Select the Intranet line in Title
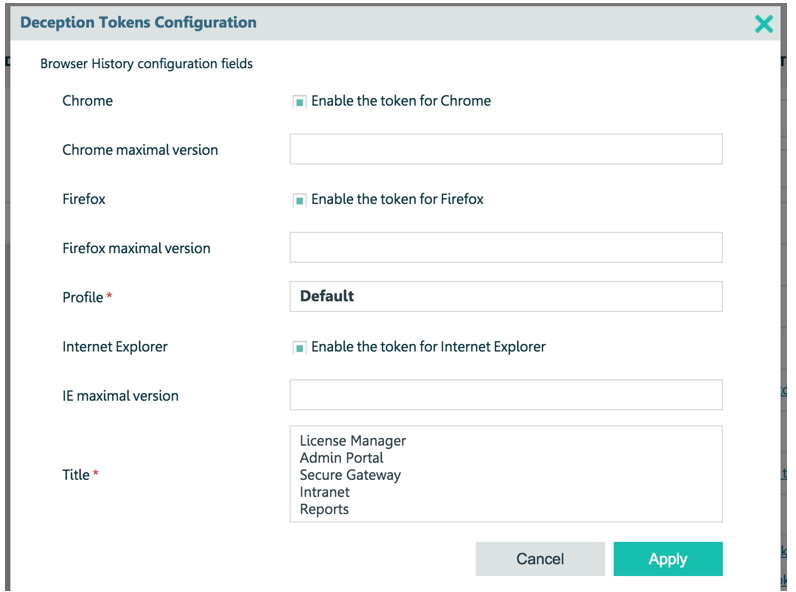The width and height of the screenshot is (796, 592). point(324,492)
